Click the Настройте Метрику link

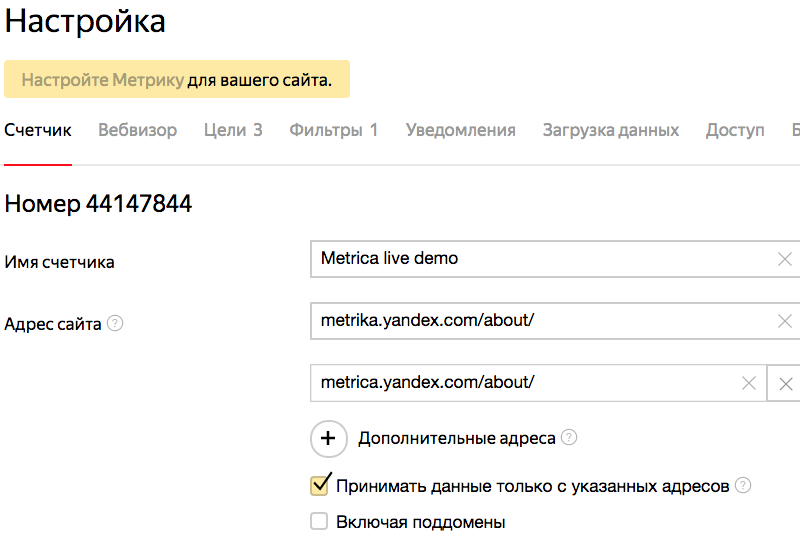(x=103, y=80)
